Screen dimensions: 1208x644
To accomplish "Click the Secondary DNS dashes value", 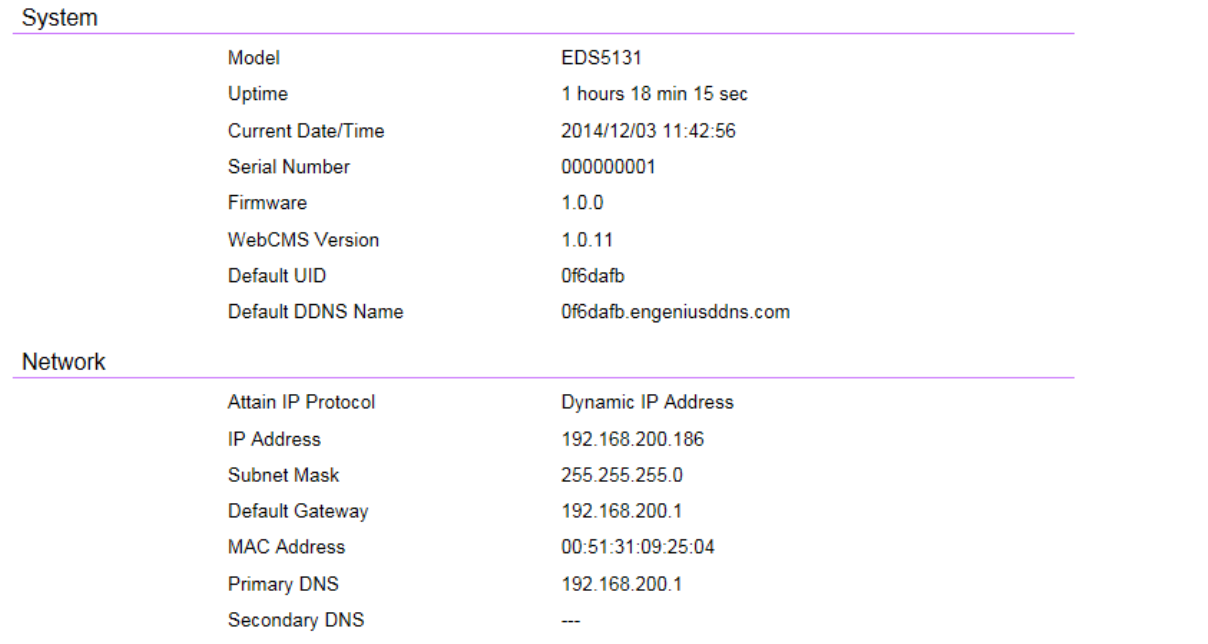I will coord(570,621).
